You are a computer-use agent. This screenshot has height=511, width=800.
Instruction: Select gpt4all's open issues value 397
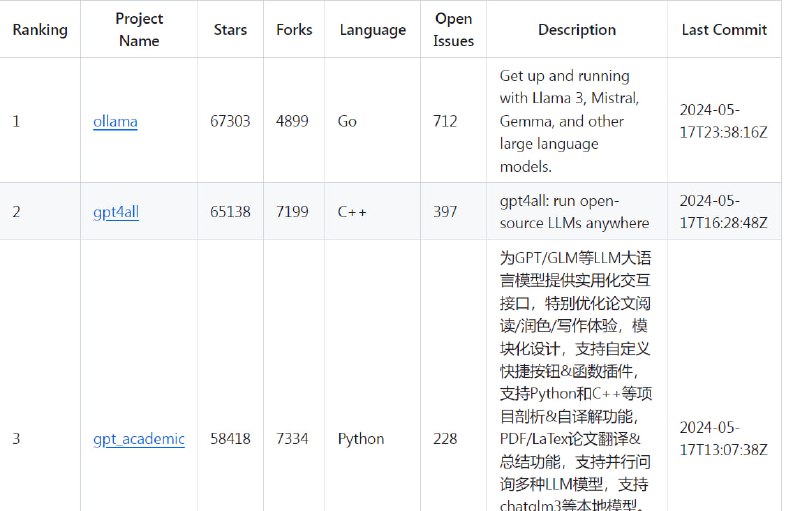point(445,212)
